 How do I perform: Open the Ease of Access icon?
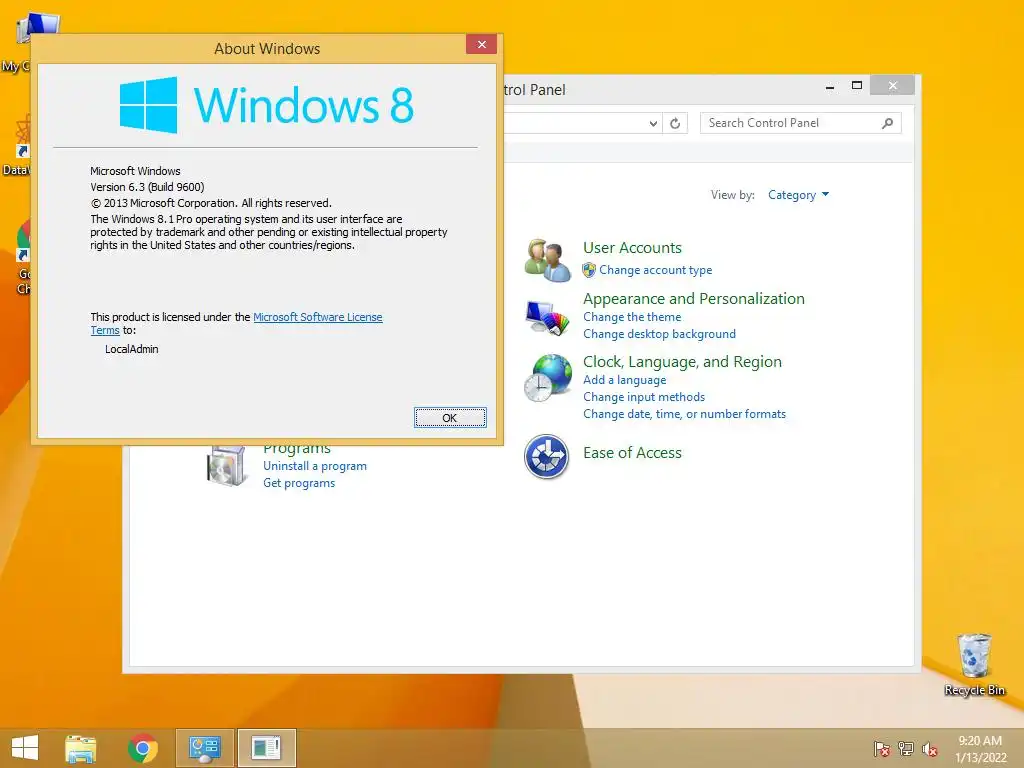547,456
